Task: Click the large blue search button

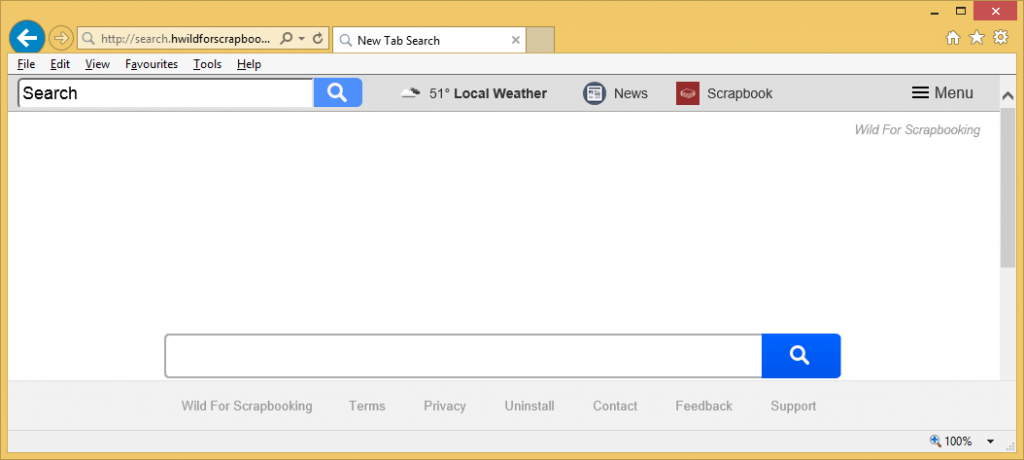Action: tap(801, 356)
